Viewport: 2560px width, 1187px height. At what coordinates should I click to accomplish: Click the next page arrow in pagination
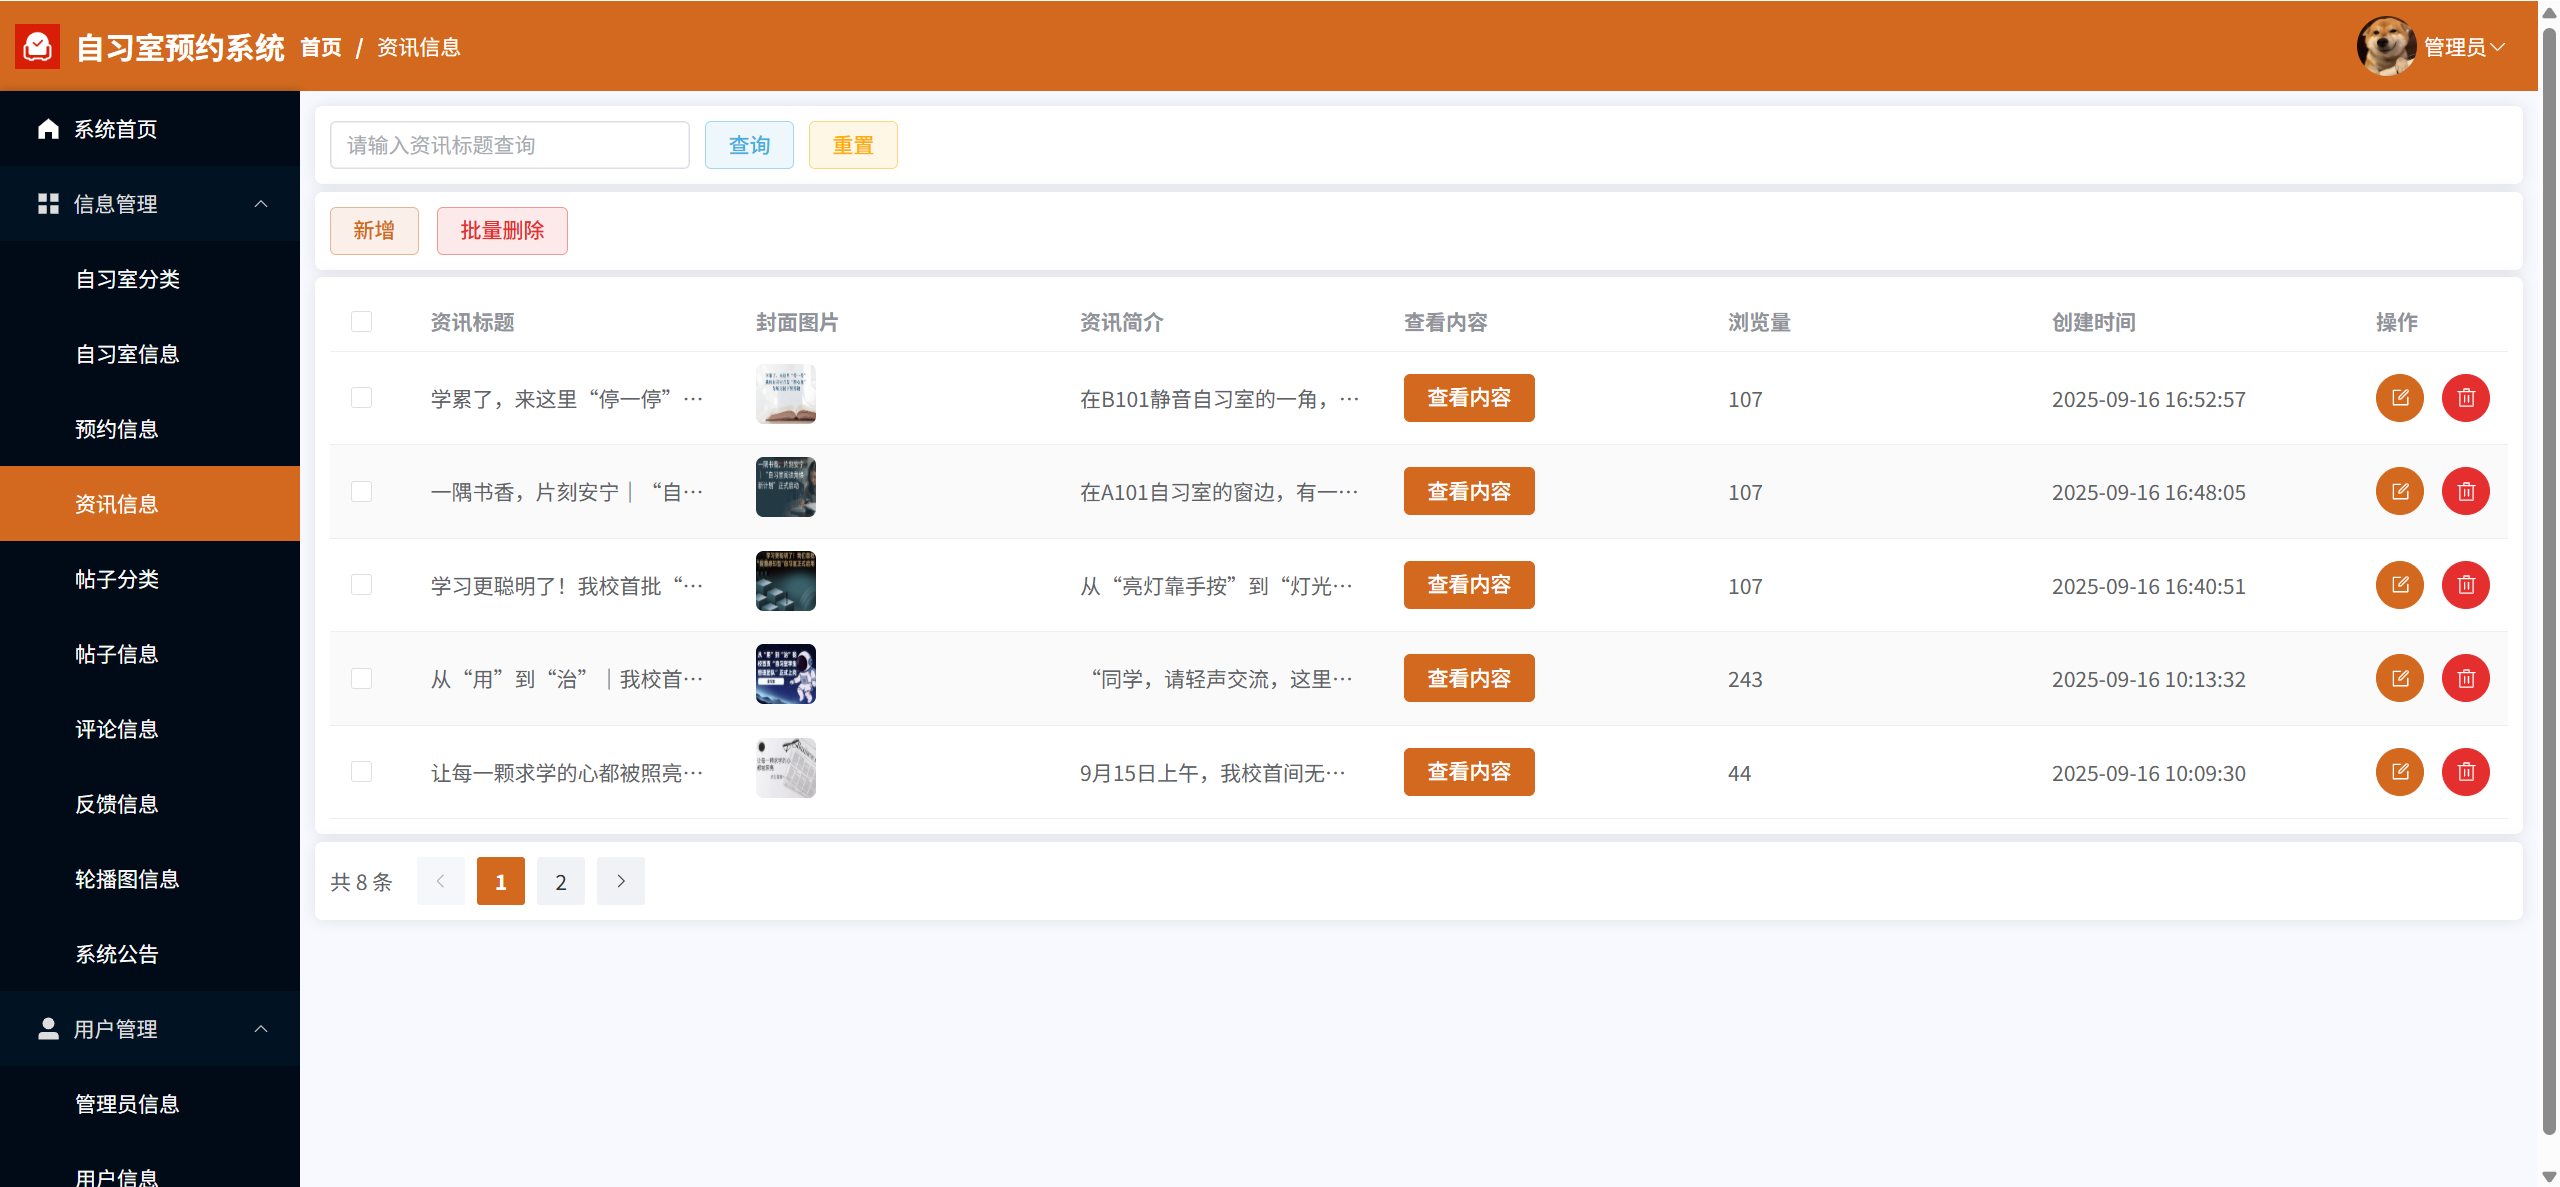point(620,881)
